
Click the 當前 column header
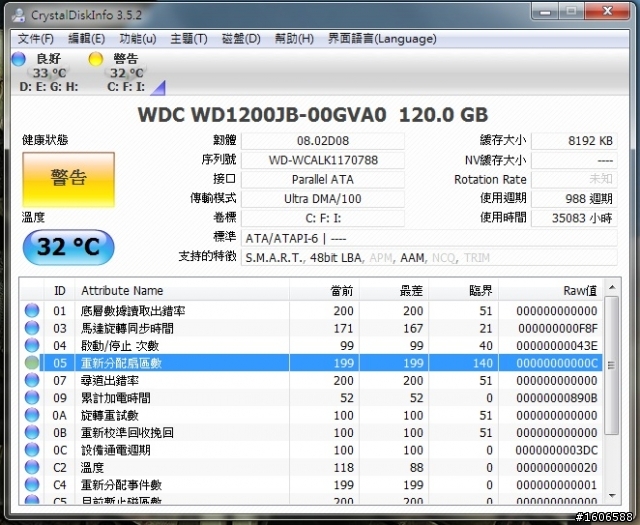click(324, 291)
